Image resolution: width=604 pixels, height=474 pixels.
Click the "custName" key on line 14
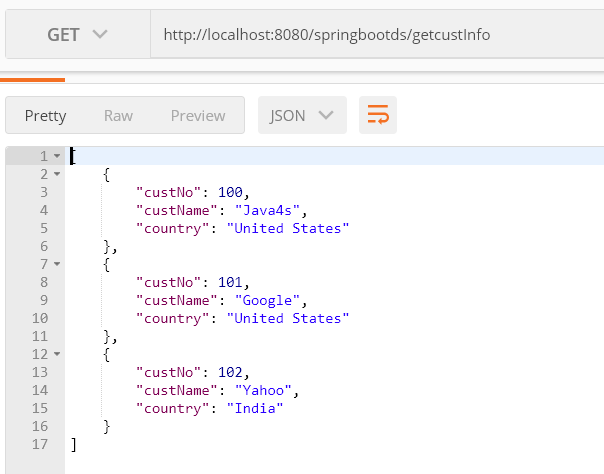tap(177, 390)
